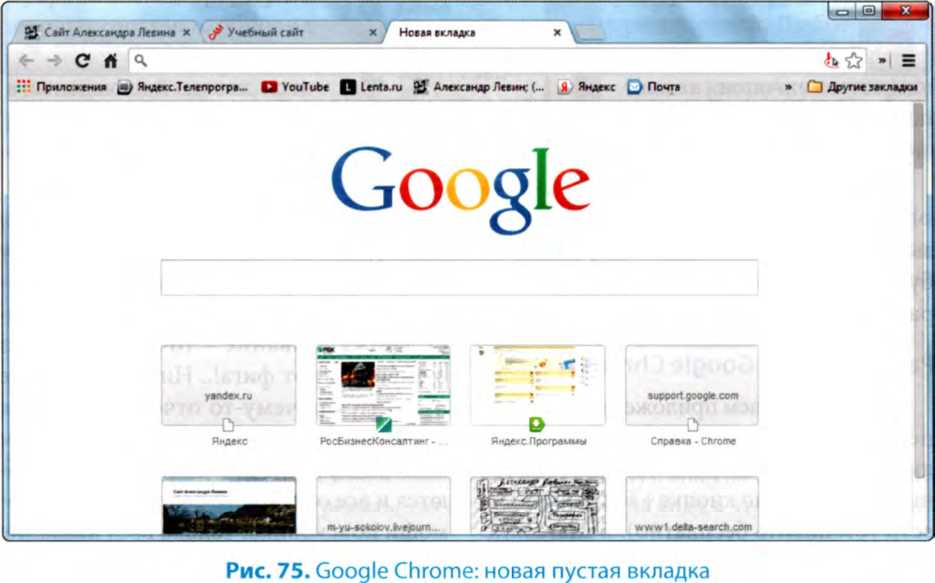Open the YouTube bookmark
935x583 pixels.
coord(295,87)
